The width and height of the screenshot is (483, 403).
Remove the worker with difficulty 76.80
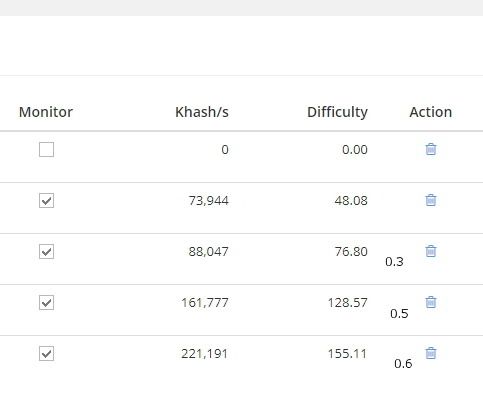(431, 251)
